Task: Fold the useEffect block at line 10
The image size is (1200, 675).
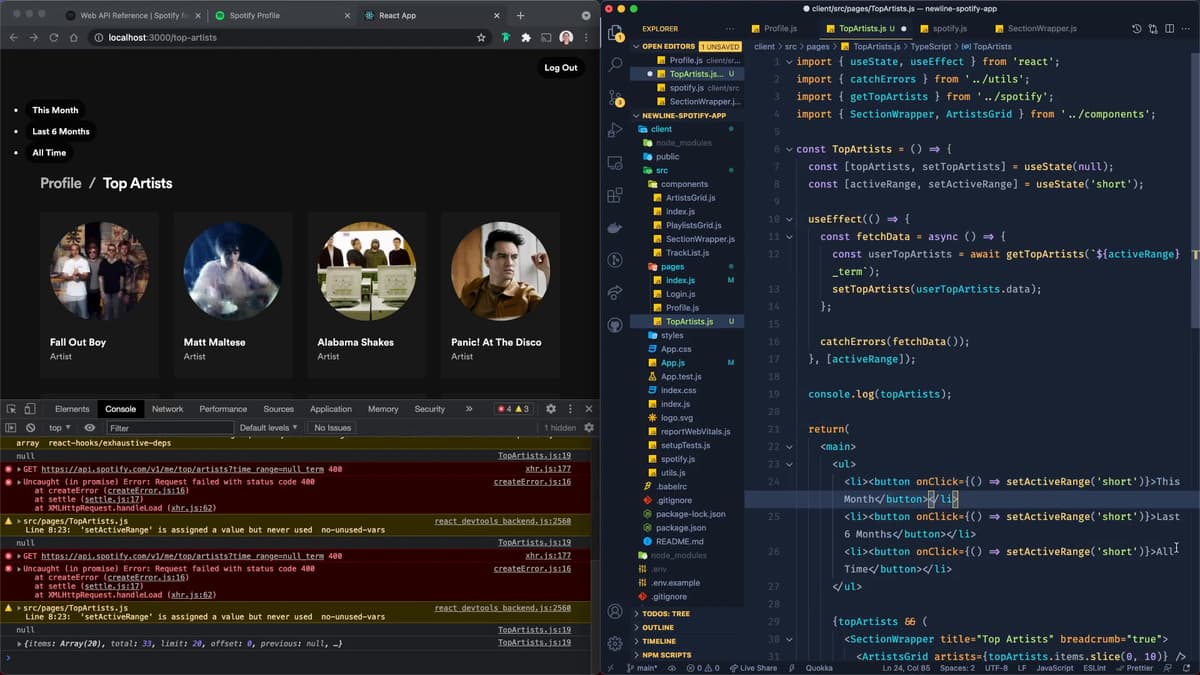Action: (x=790, y=219)
